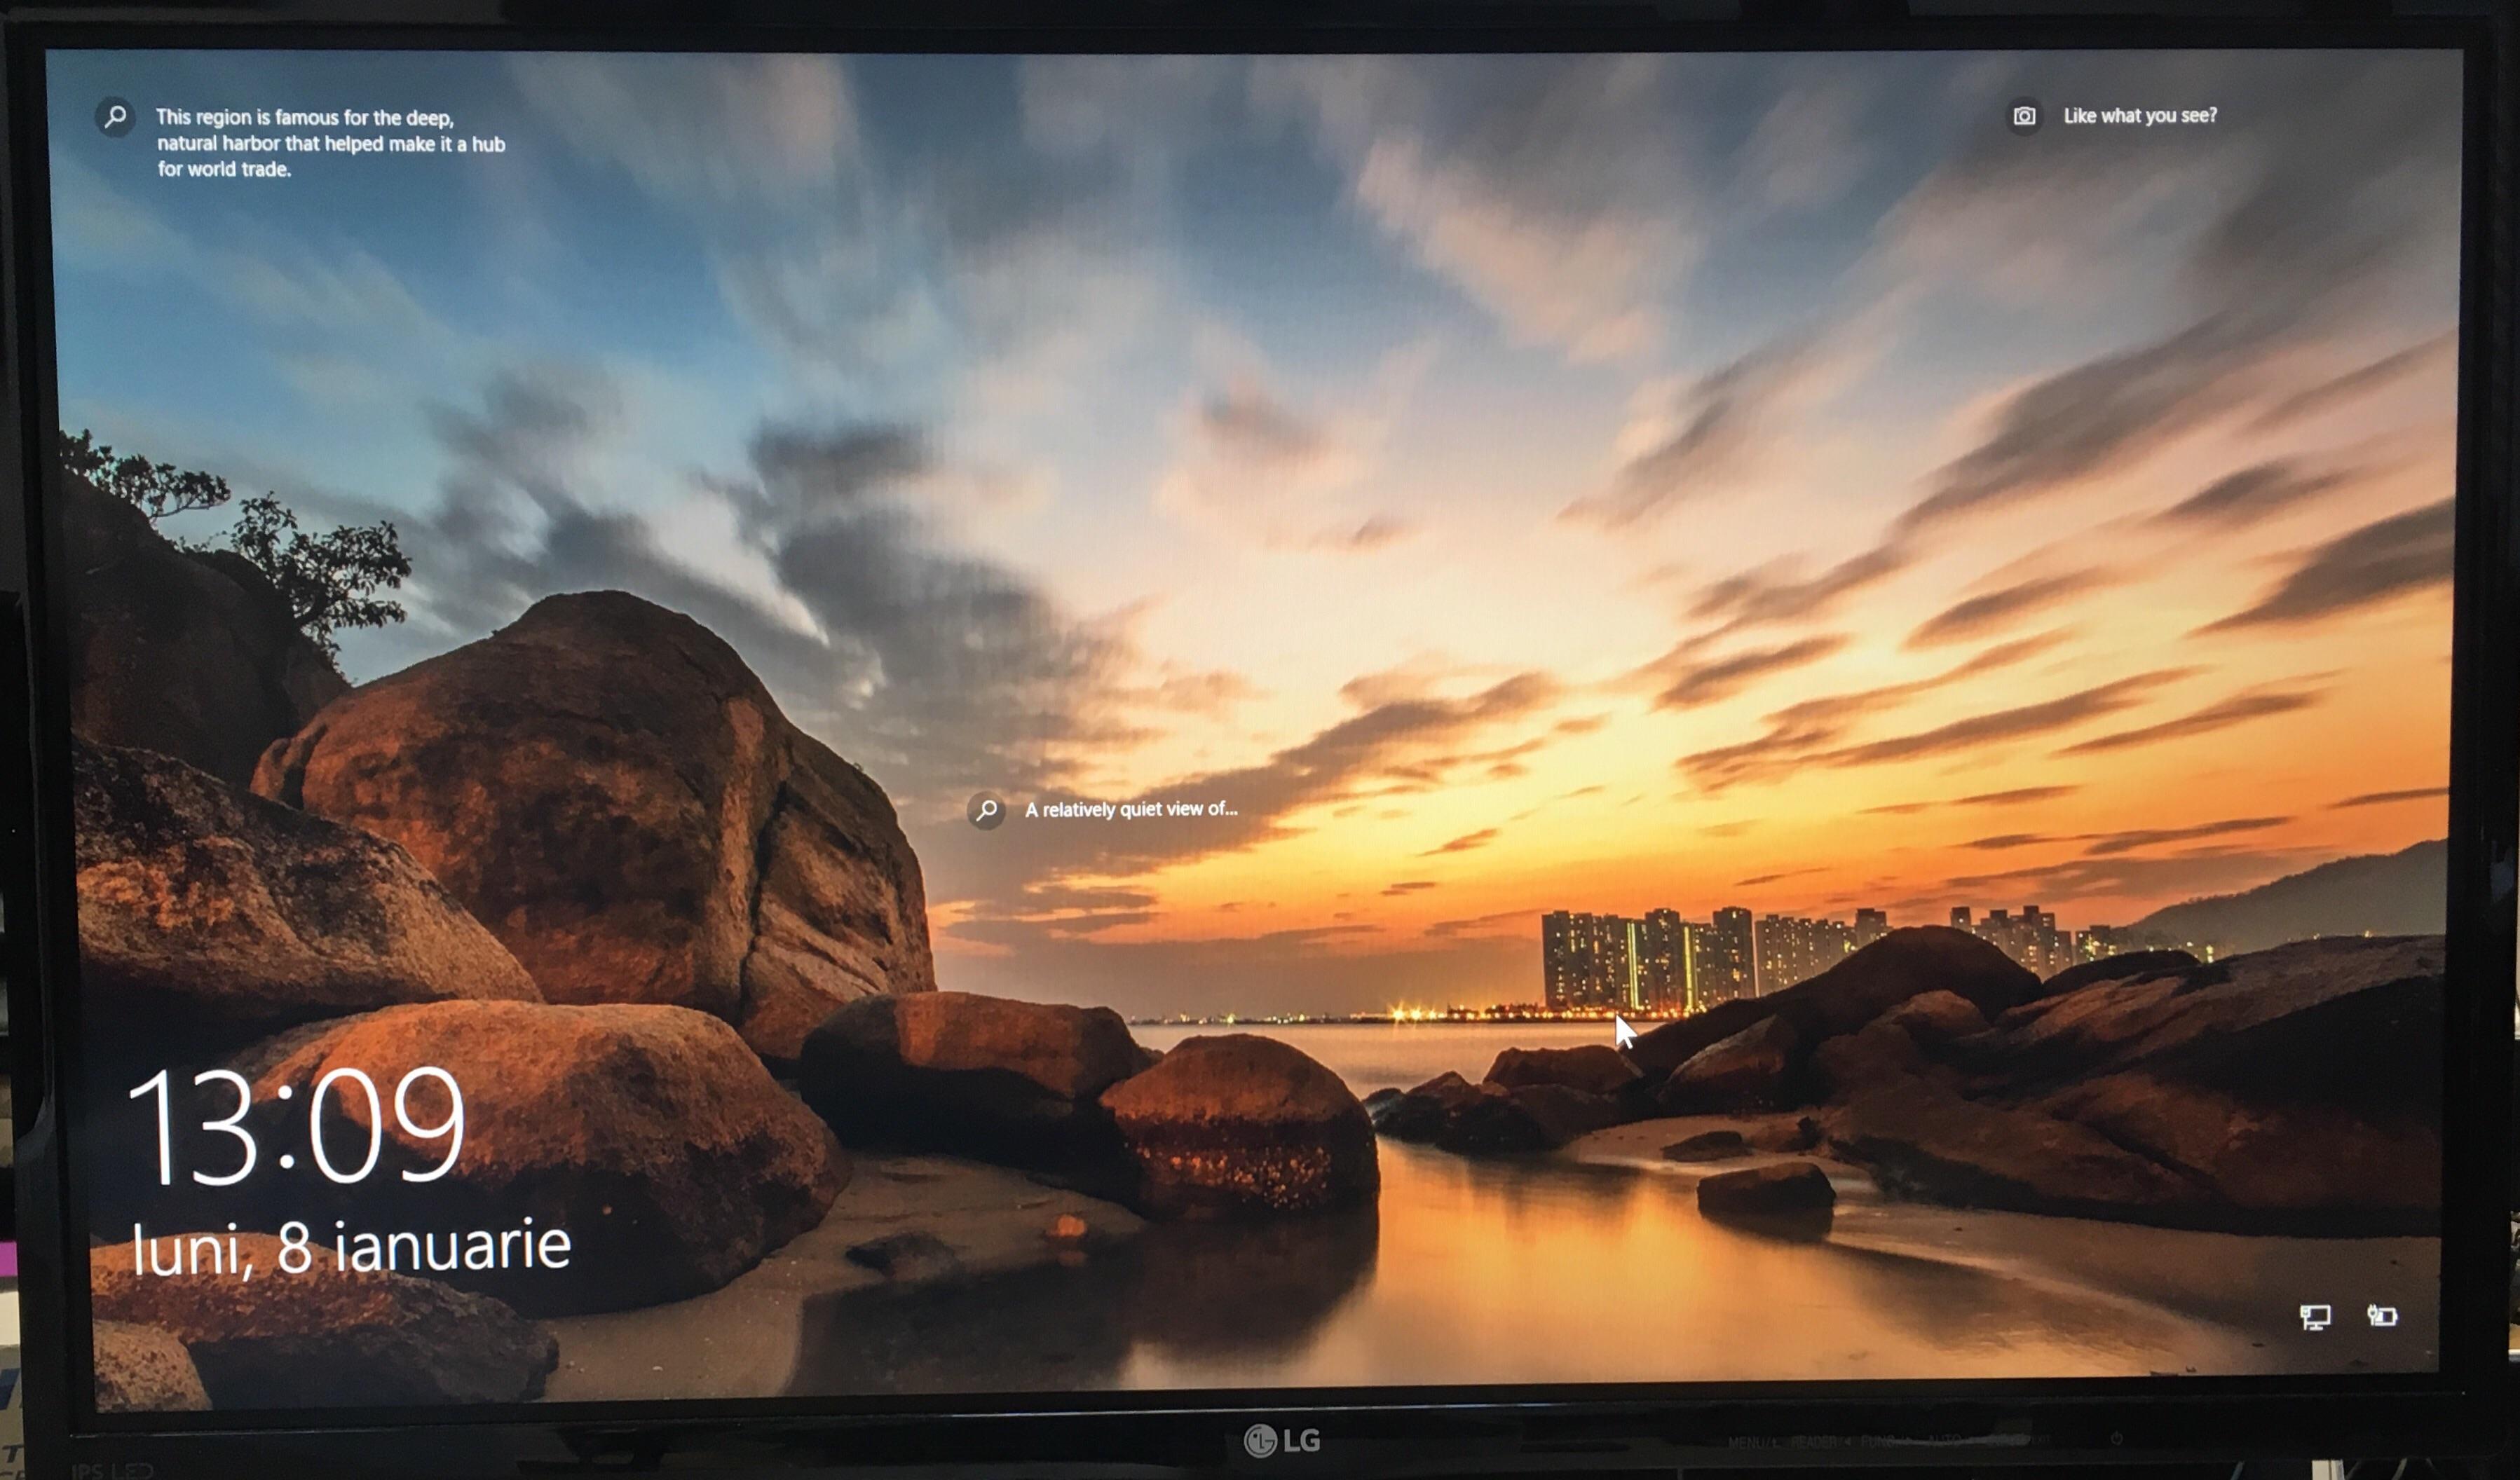Click the camera icon beside 'Like what you see?'
Image resolution: width=2520 pixels, height=1480 pixels.
point(2024,116)
